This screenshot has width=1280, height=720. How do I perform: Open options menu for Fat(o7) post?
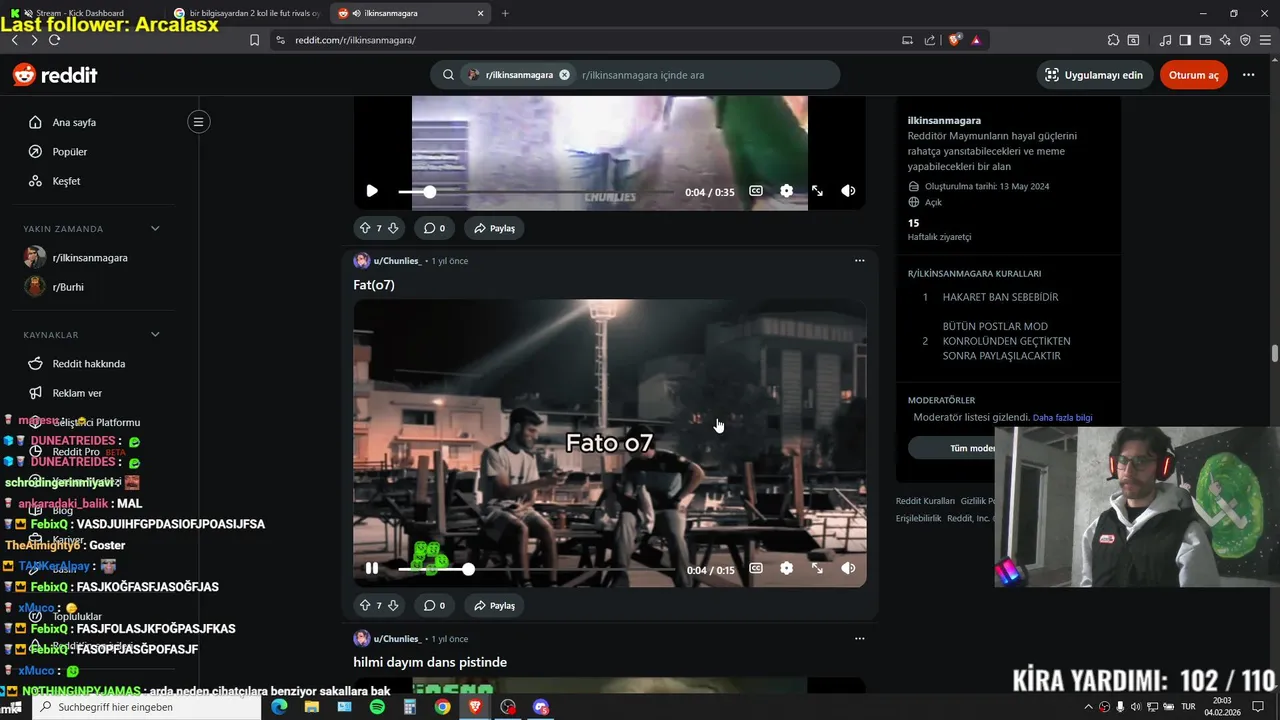[x=859, y=261]
